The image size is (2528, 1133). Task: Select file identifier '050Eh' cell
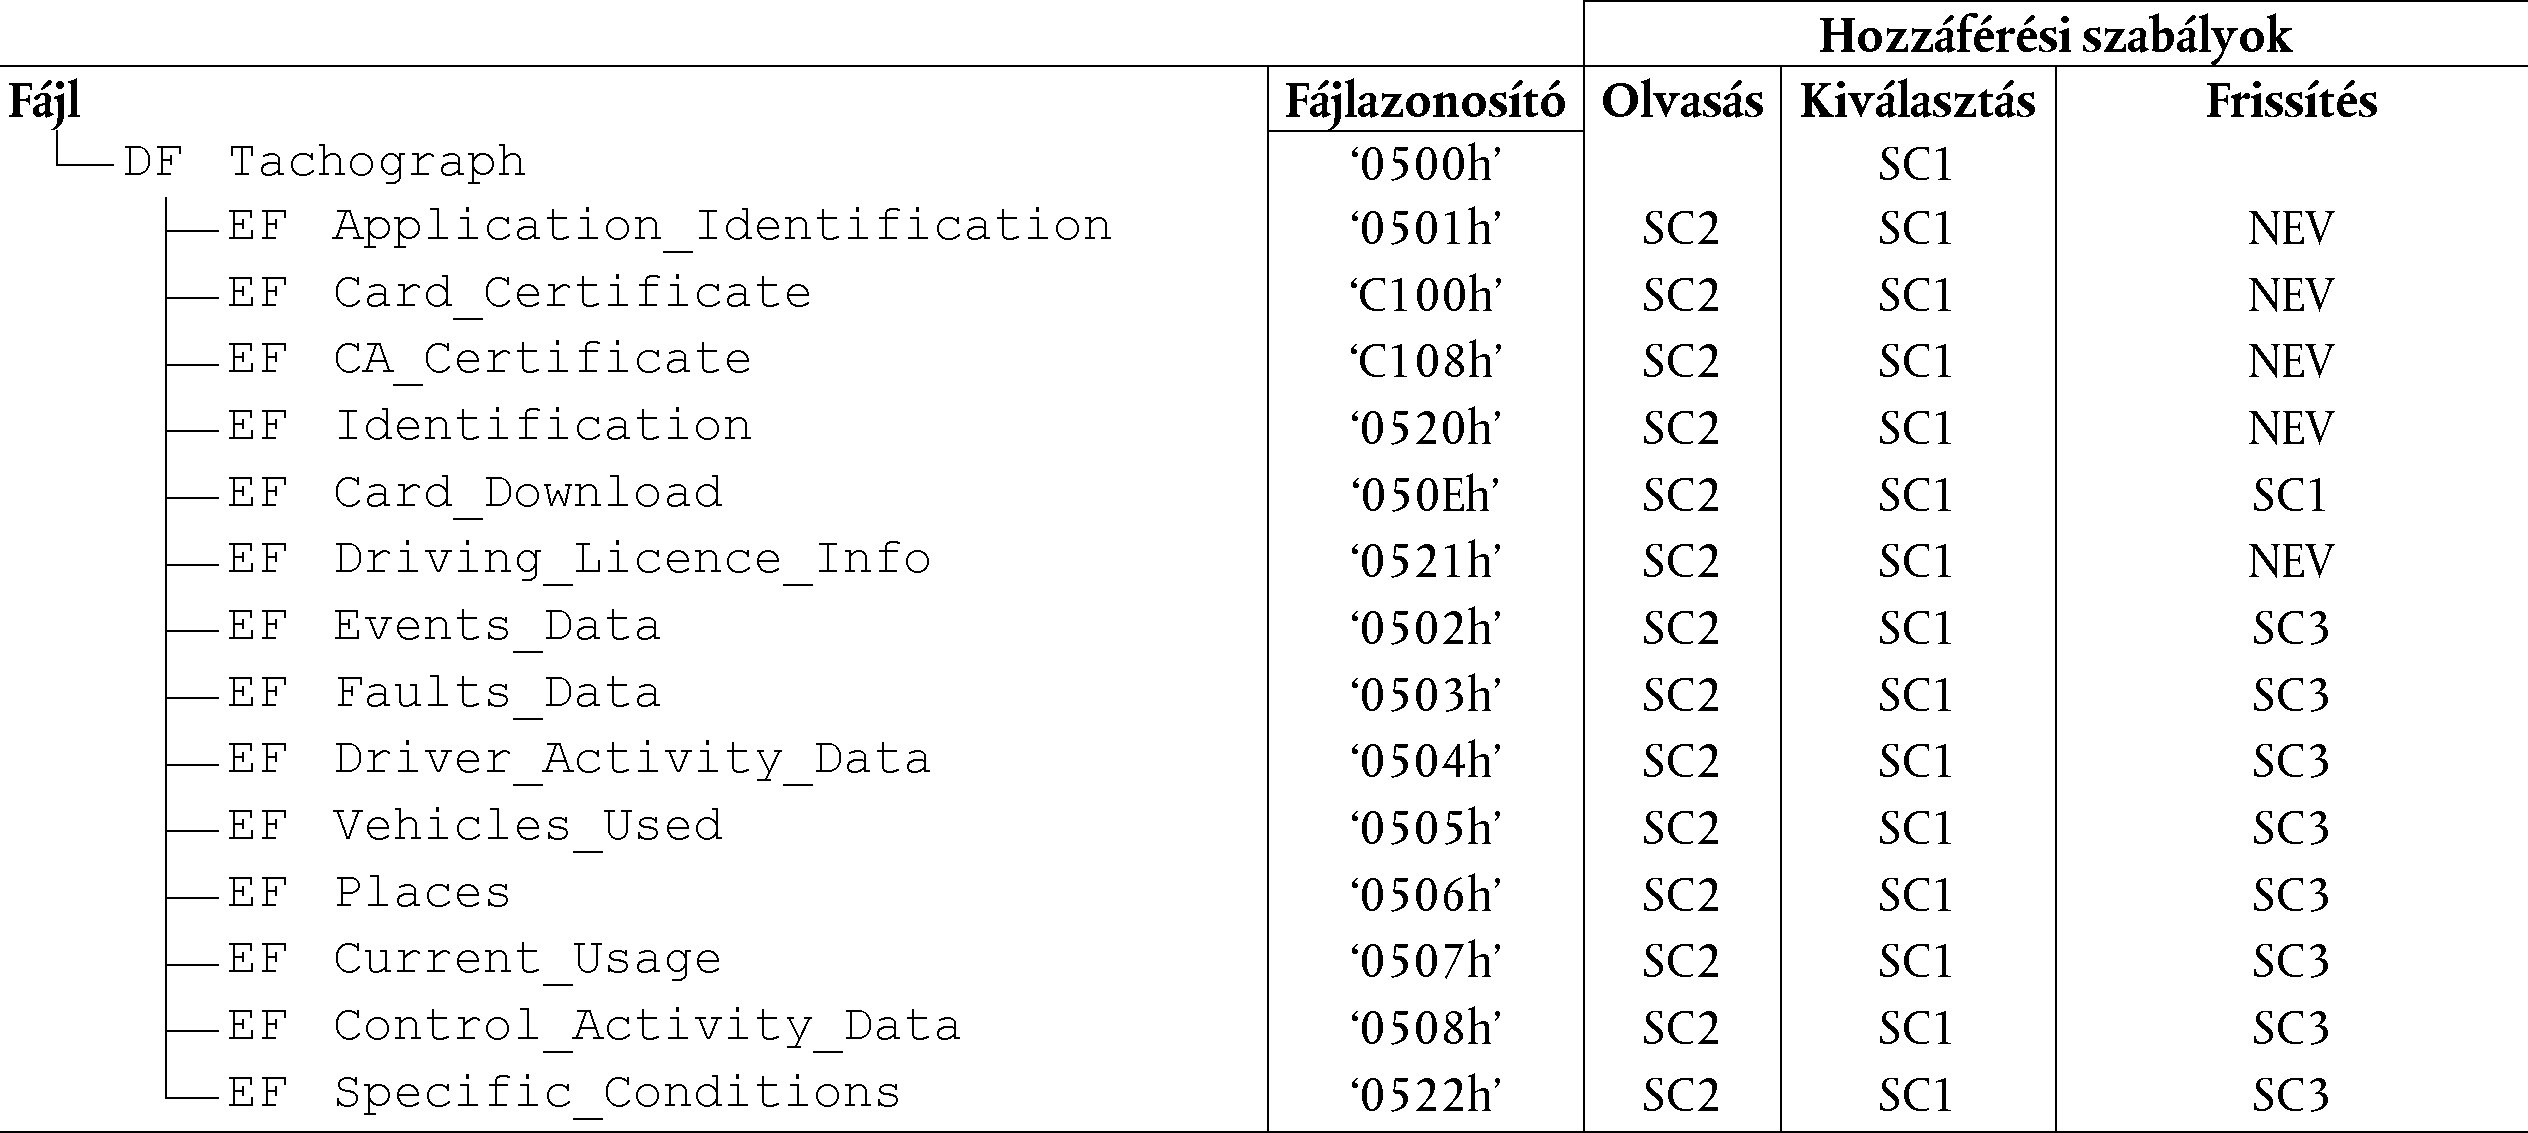pos(1425,494)
